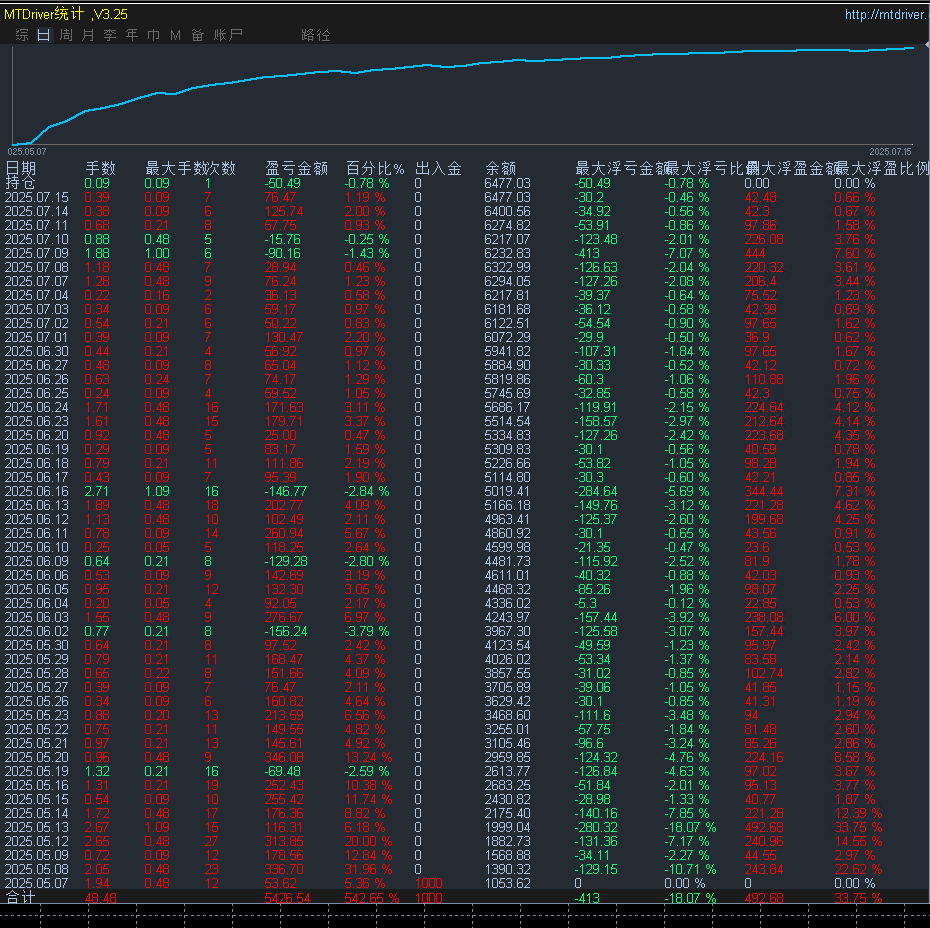930x928 pixels.
Task: Open the 月 monthly tab
Action: coord(88,35)
